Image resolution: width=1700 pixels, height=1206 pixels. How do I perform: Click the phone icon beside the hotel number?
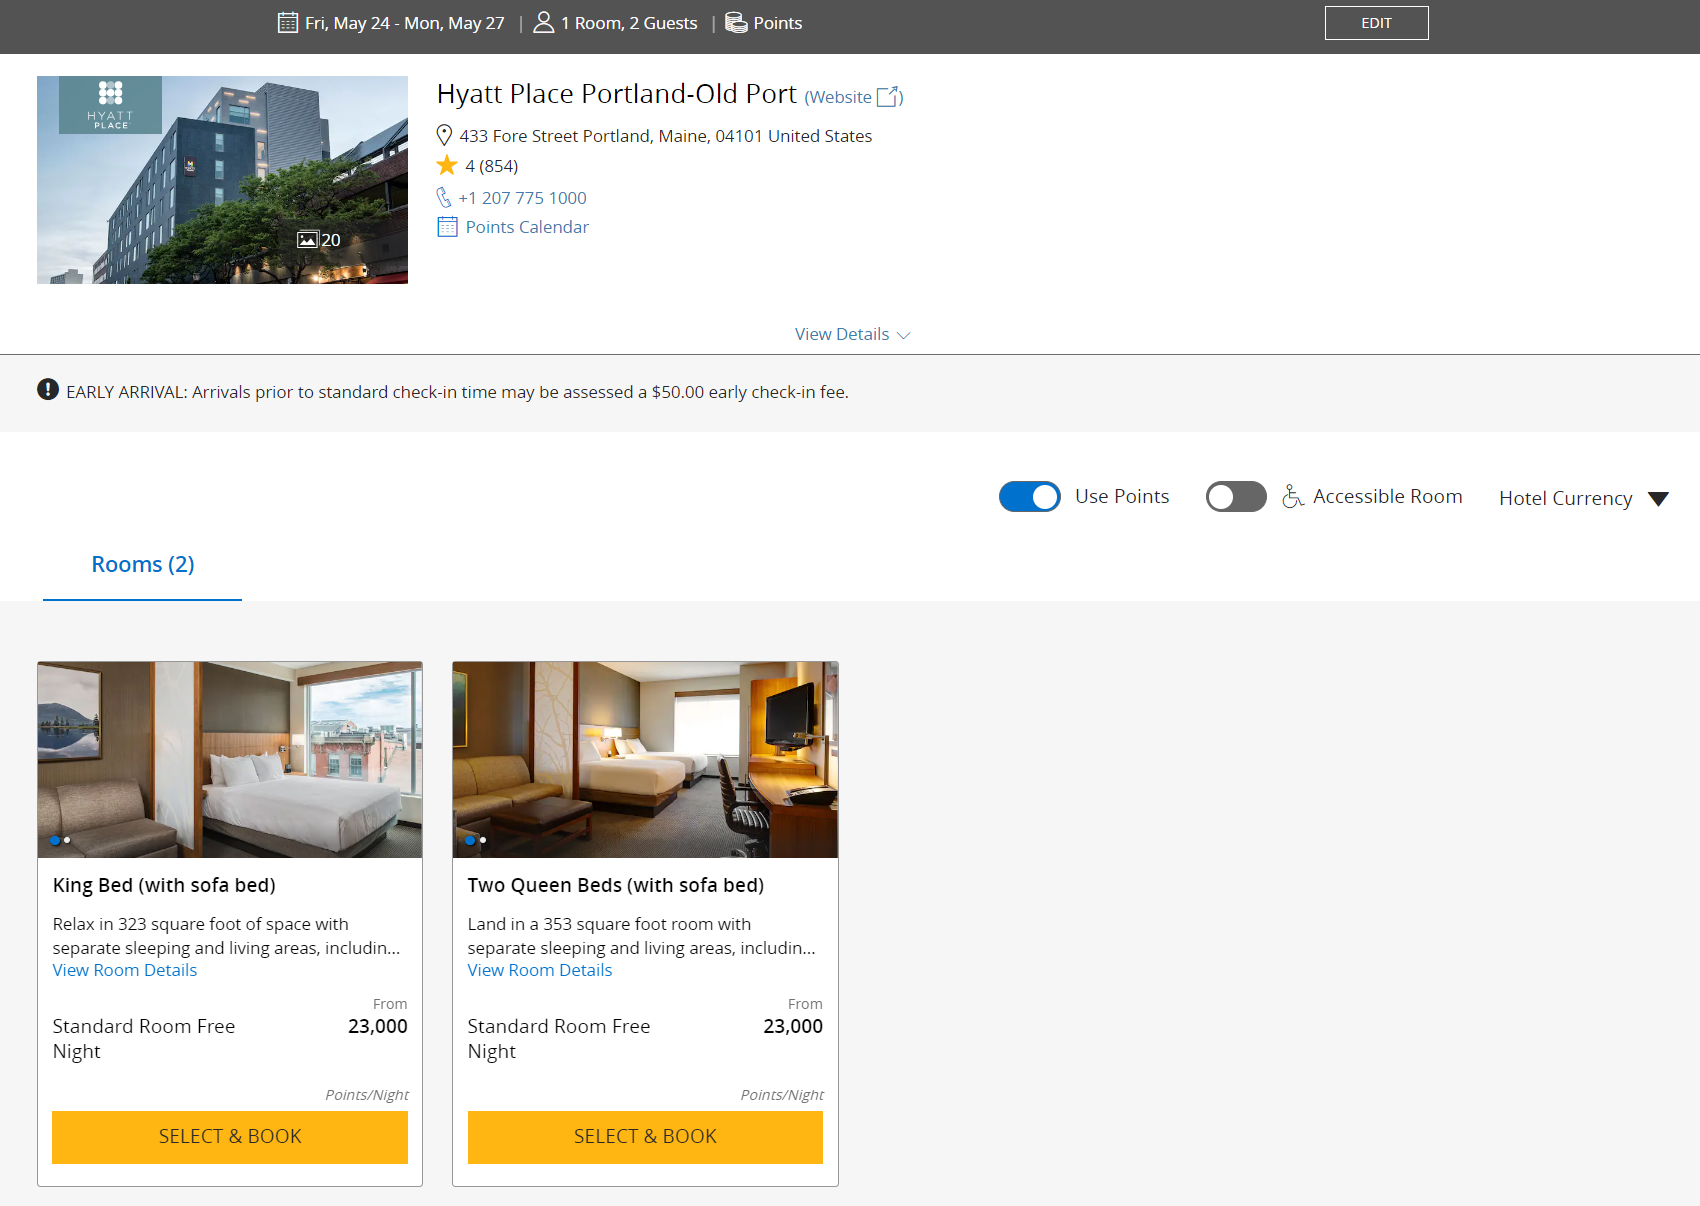(x=444, y=197)
